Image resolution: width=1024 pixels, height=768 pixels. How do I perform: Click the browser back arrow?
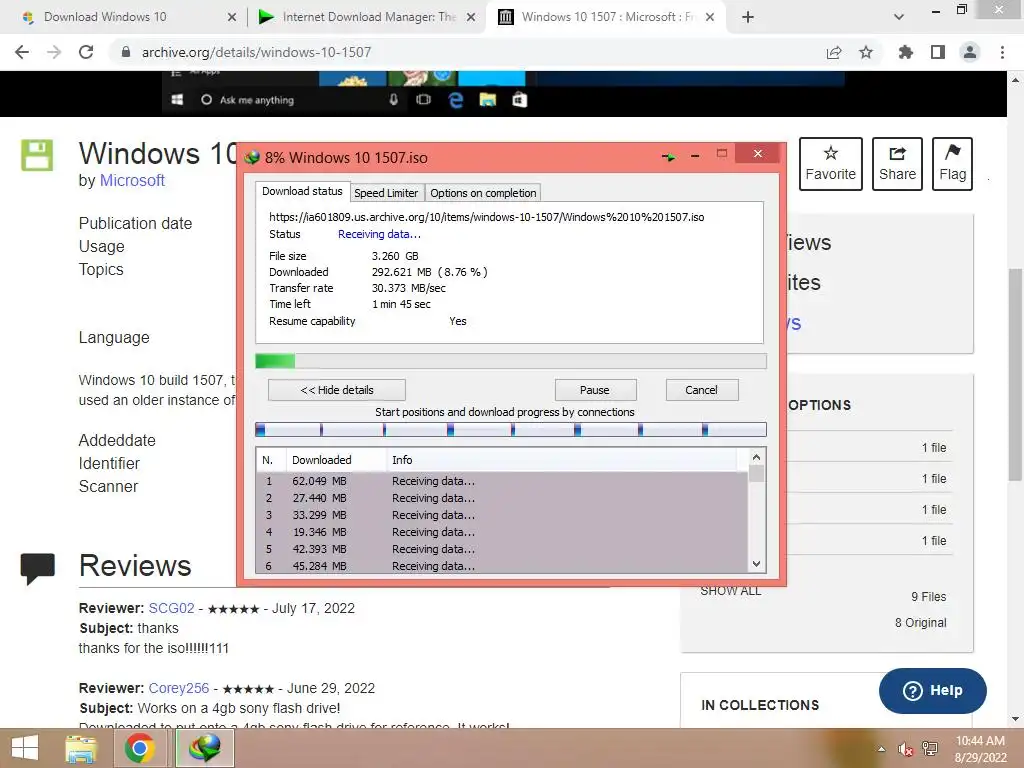(x=22, y=52)
